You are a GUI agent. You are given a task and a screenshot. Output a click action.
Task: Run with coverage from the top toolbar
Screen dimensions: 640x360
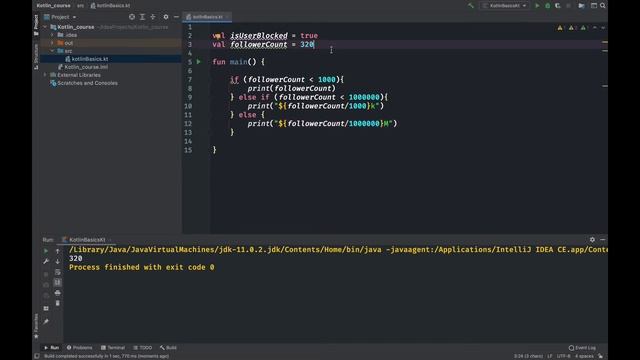coord(558,6)
